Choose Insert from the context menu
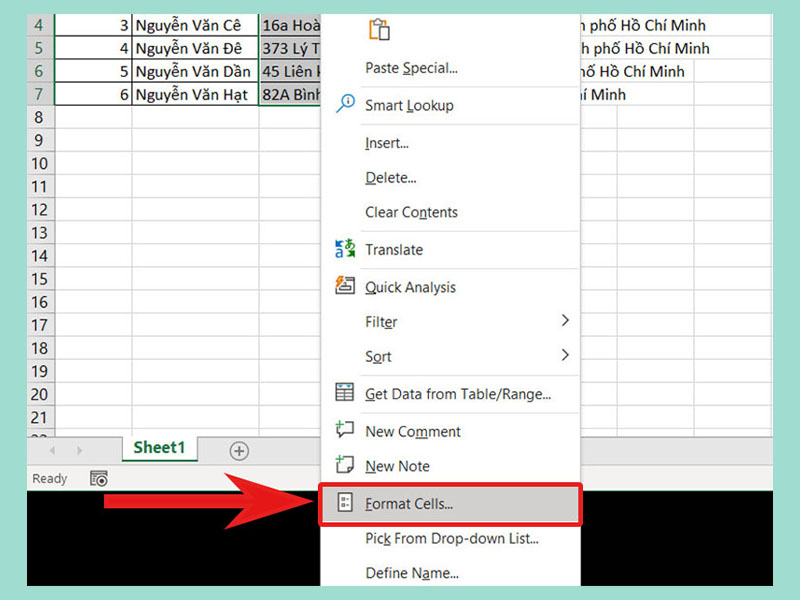Image resolution: width=800 pixels, height=600 pixels. click(x=387, y=143)
